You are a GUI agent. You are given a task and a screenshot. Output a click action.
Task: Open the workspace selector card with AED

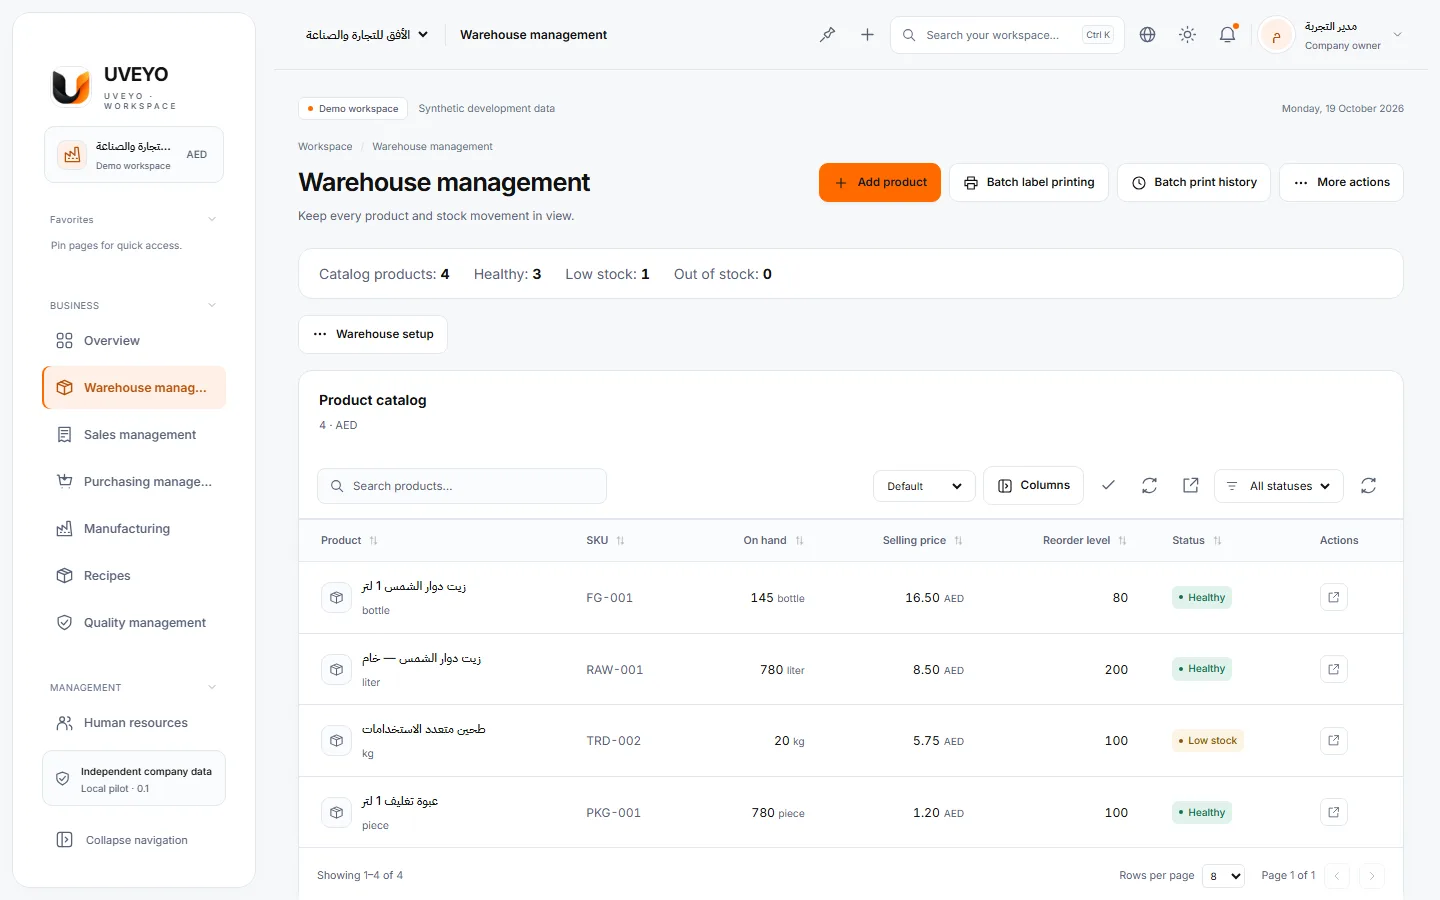click(x=134, y=155)
